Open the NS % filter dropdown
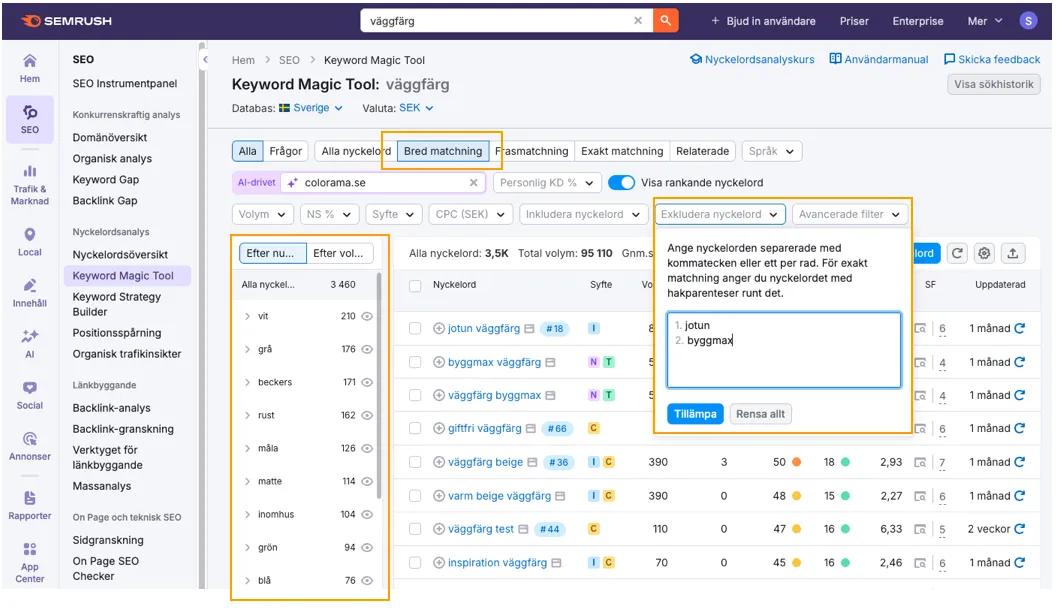This screenshot has width=1064, height=608. [328, 214]
